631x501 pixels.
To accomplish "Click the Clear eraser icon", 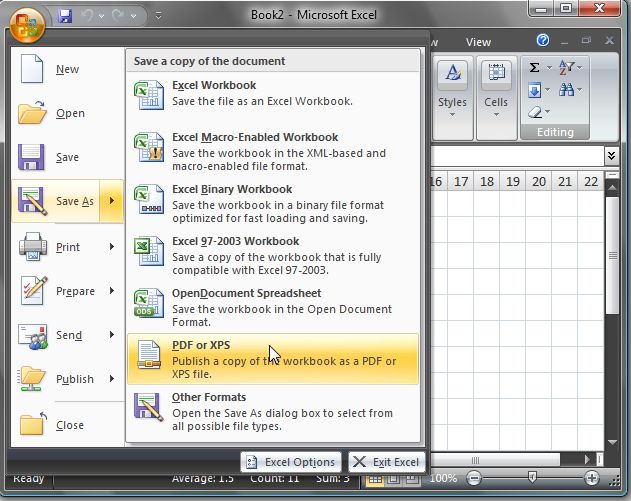I will [535, 112].
